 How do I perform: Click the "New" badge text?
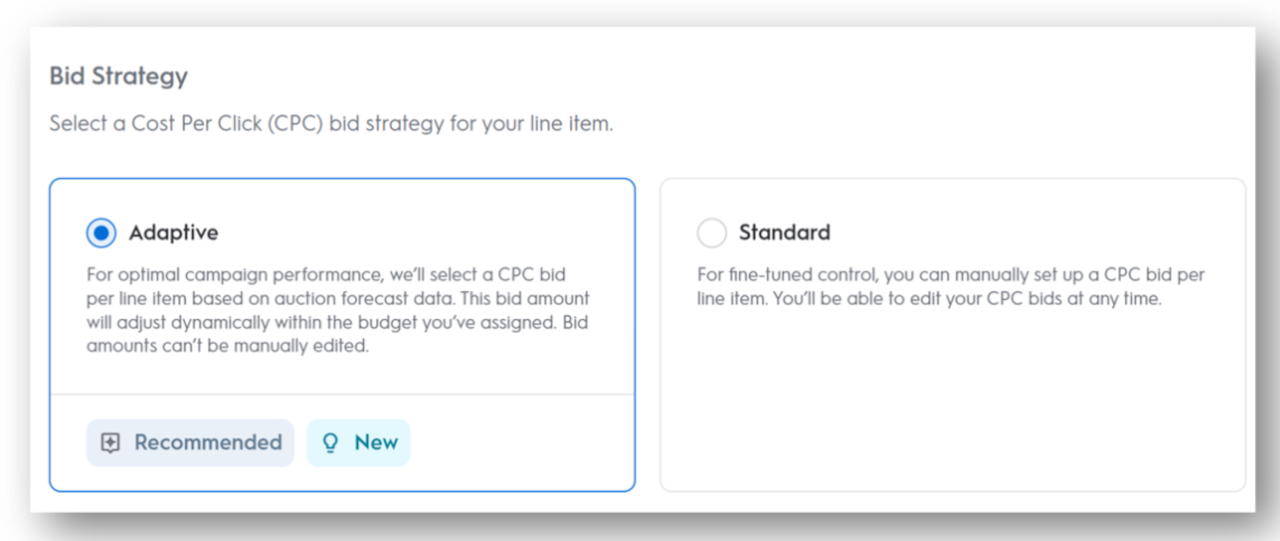point(376,443)
